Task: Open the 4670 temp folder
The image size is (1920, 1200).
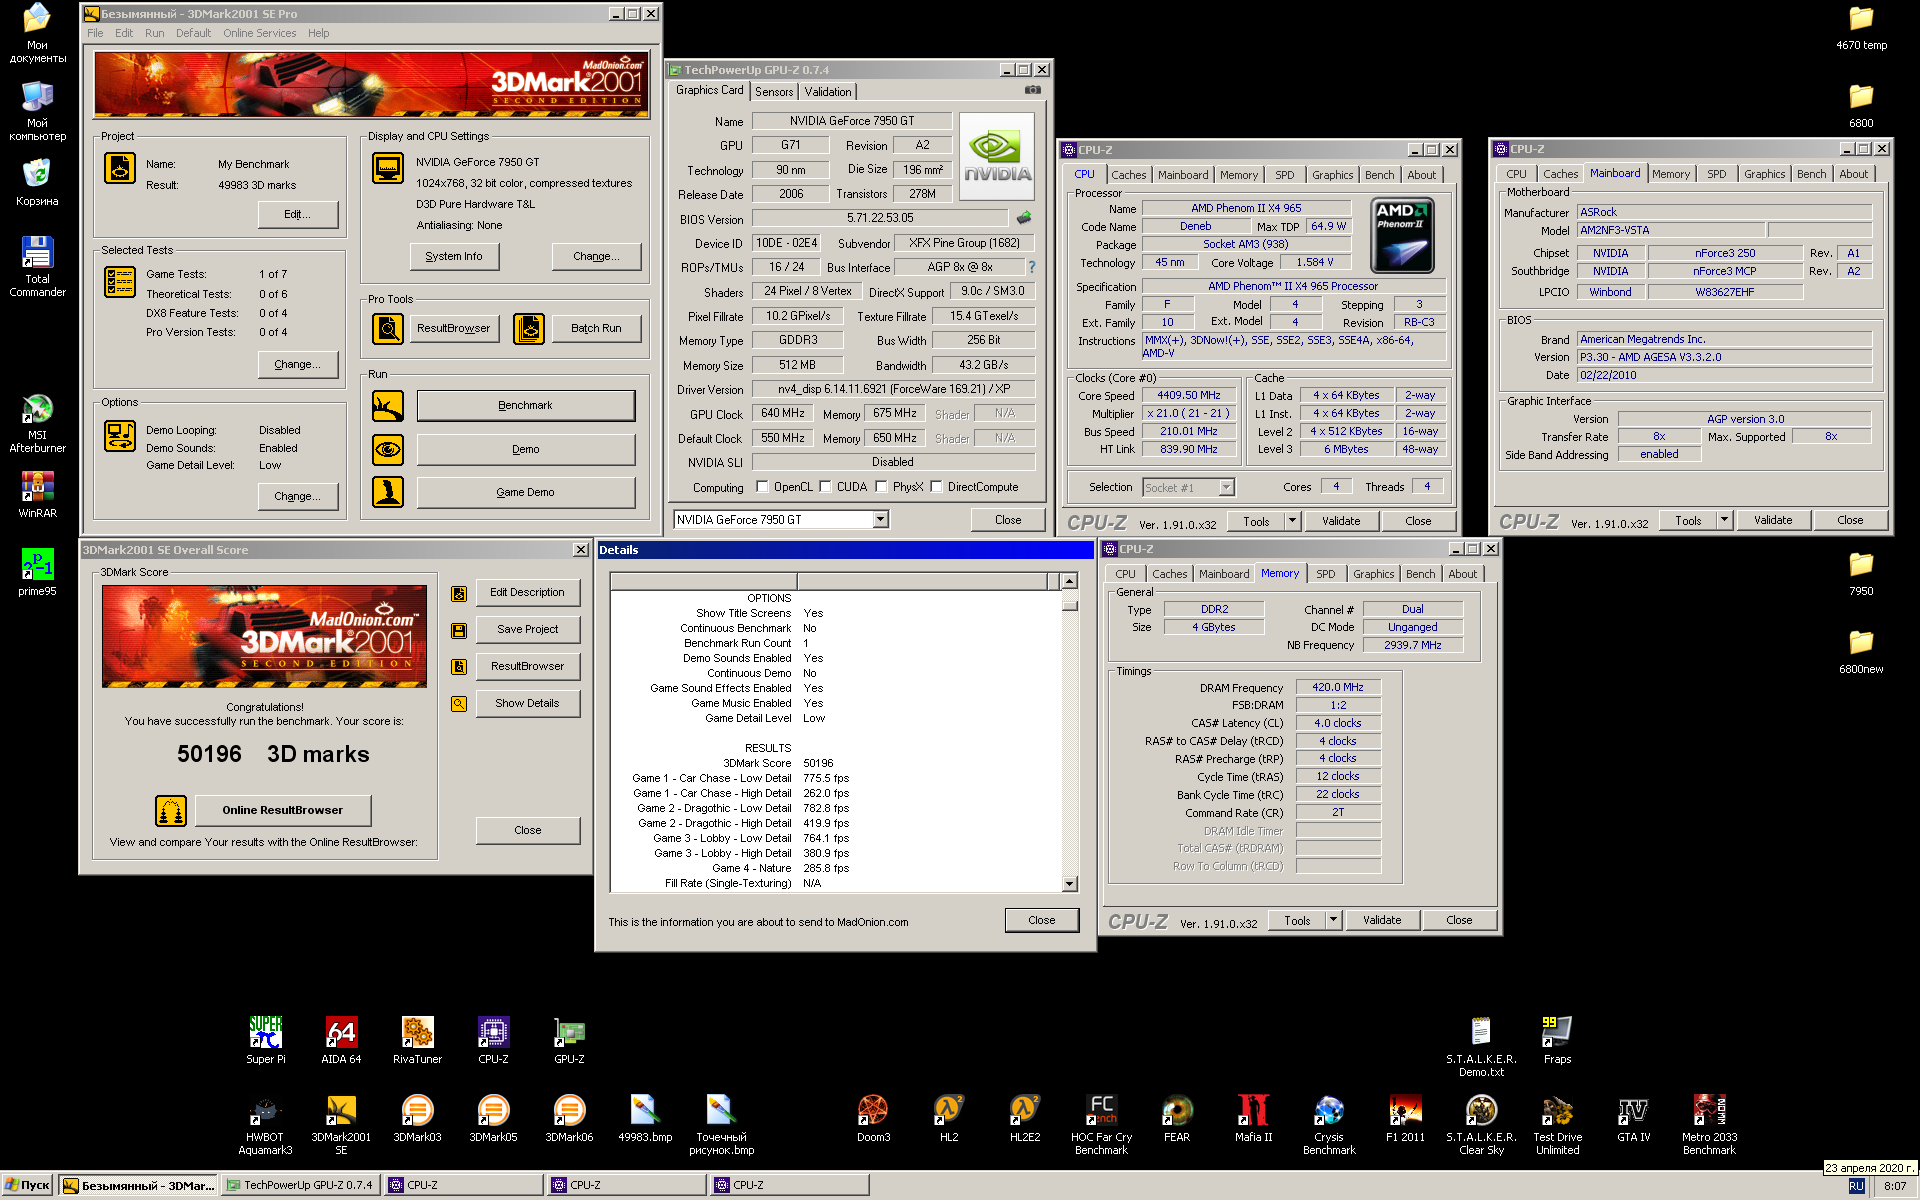Action: point(1861,27)
